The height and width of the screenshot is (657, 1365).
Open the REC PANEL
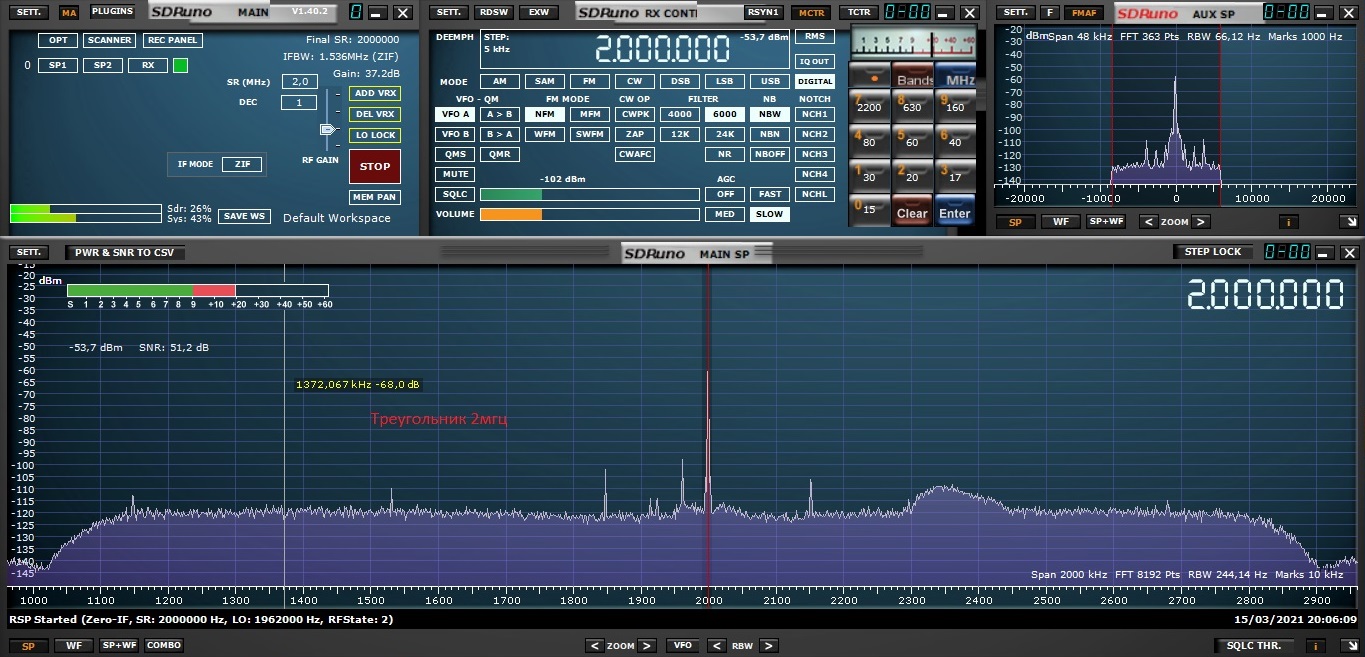tap(172, 41)
